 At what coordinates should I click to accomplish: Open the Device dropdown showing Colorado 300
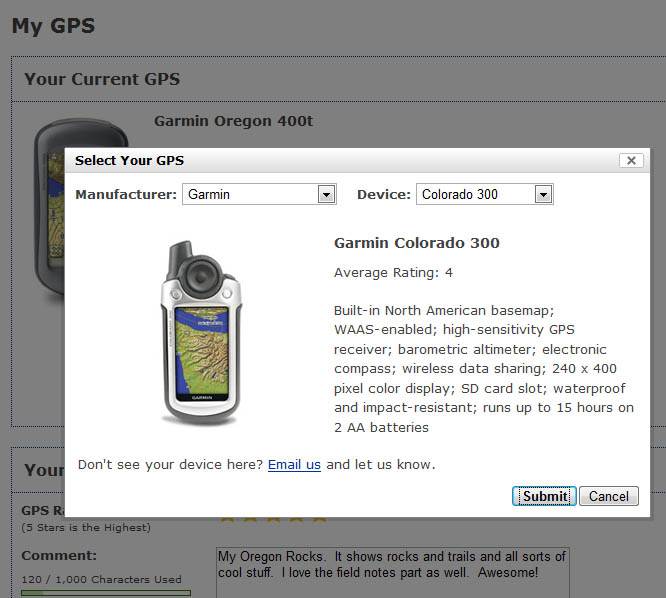tap(485, 194)
